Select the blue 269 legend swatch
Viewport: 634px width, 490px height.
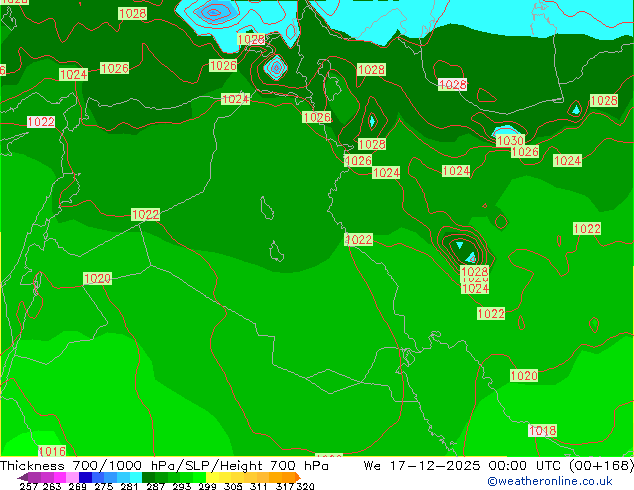pos(86,478)
